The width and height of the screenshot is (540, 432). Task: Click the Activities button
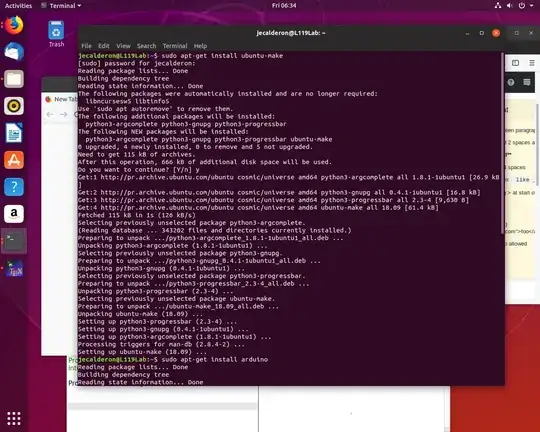18,6
